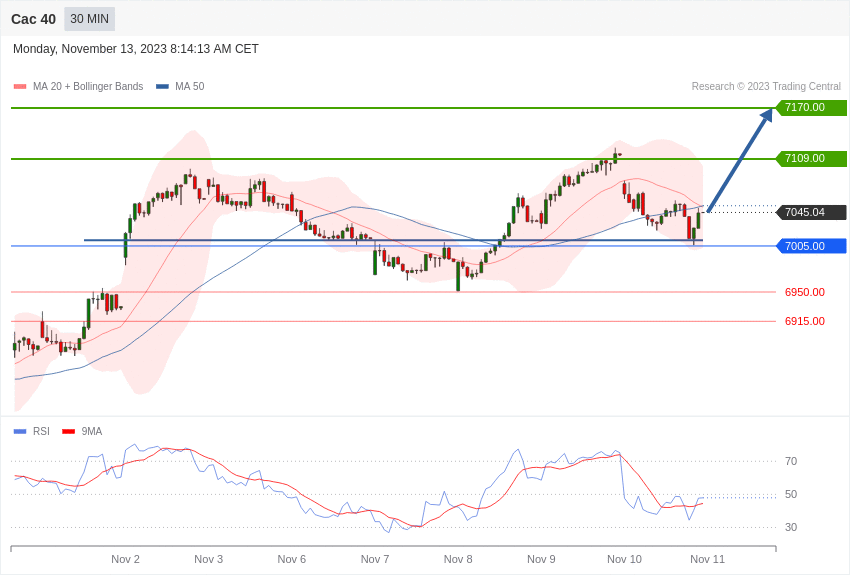Click the pink MA 20 Bollinger Bands swatch
The height and width of the screenshot is (576, 850).
[x=20, y=87]
